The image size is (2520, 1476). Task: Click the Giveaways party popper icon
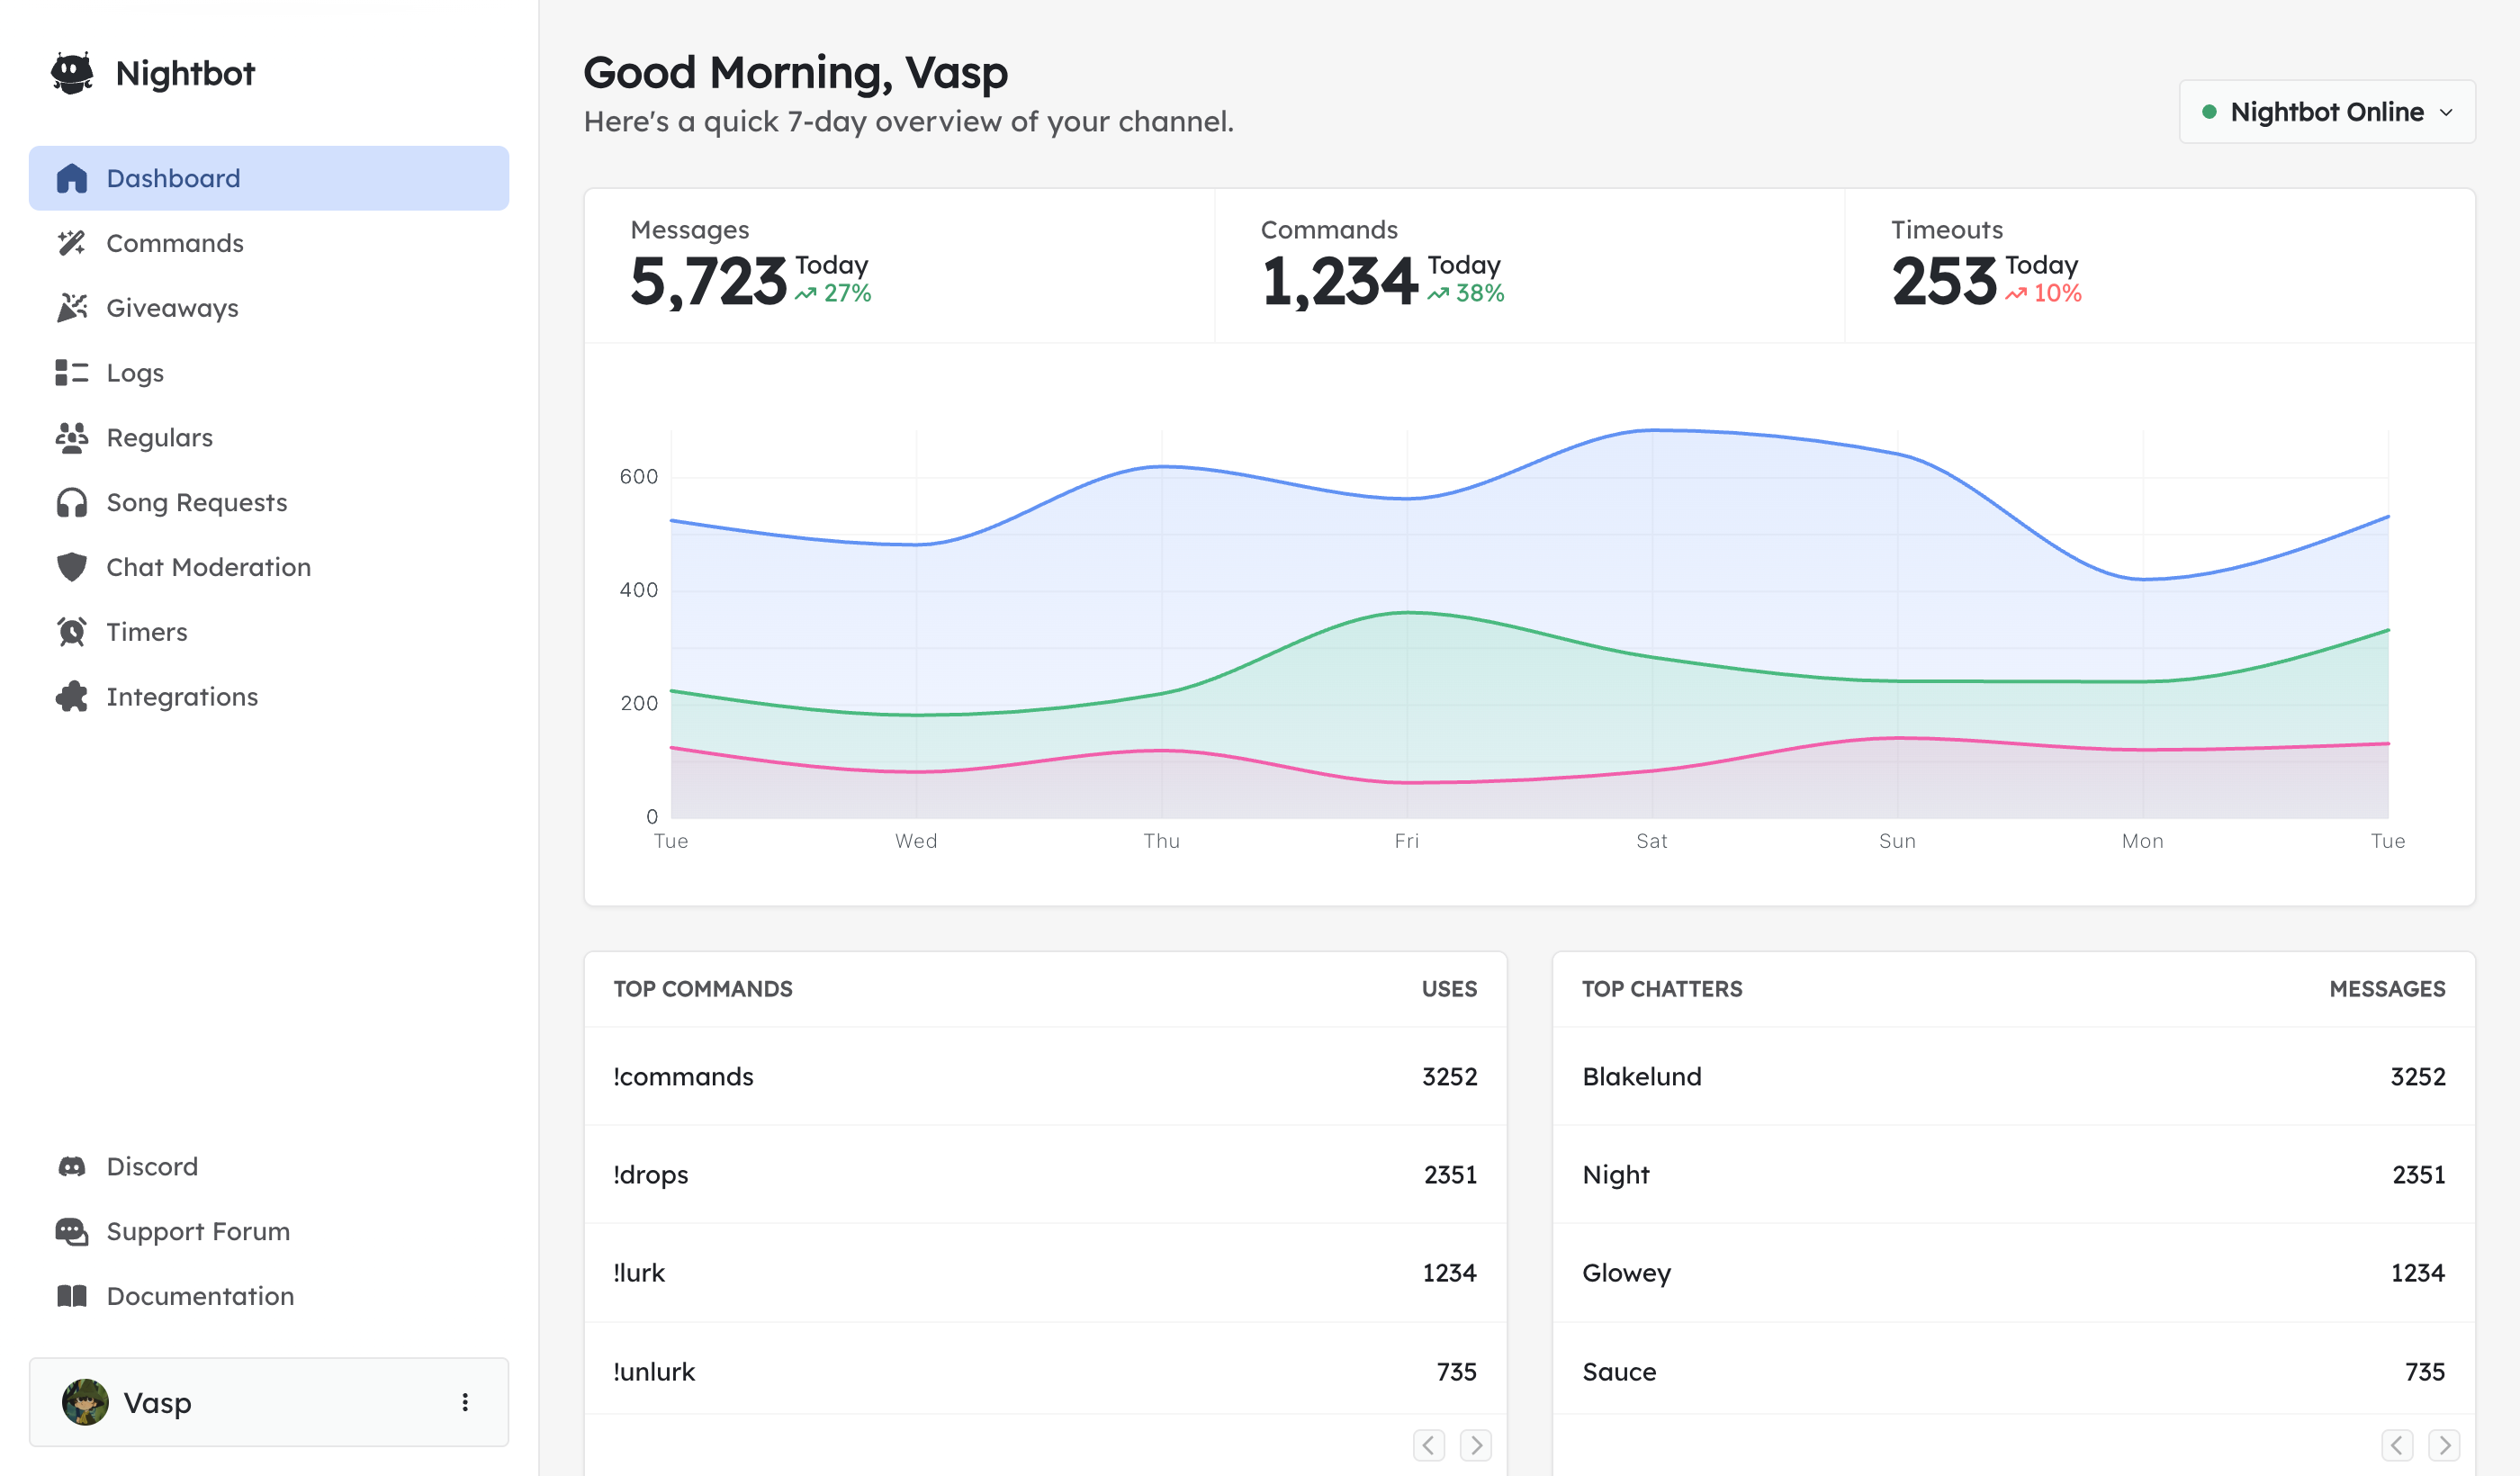click(x=72, y=308)
